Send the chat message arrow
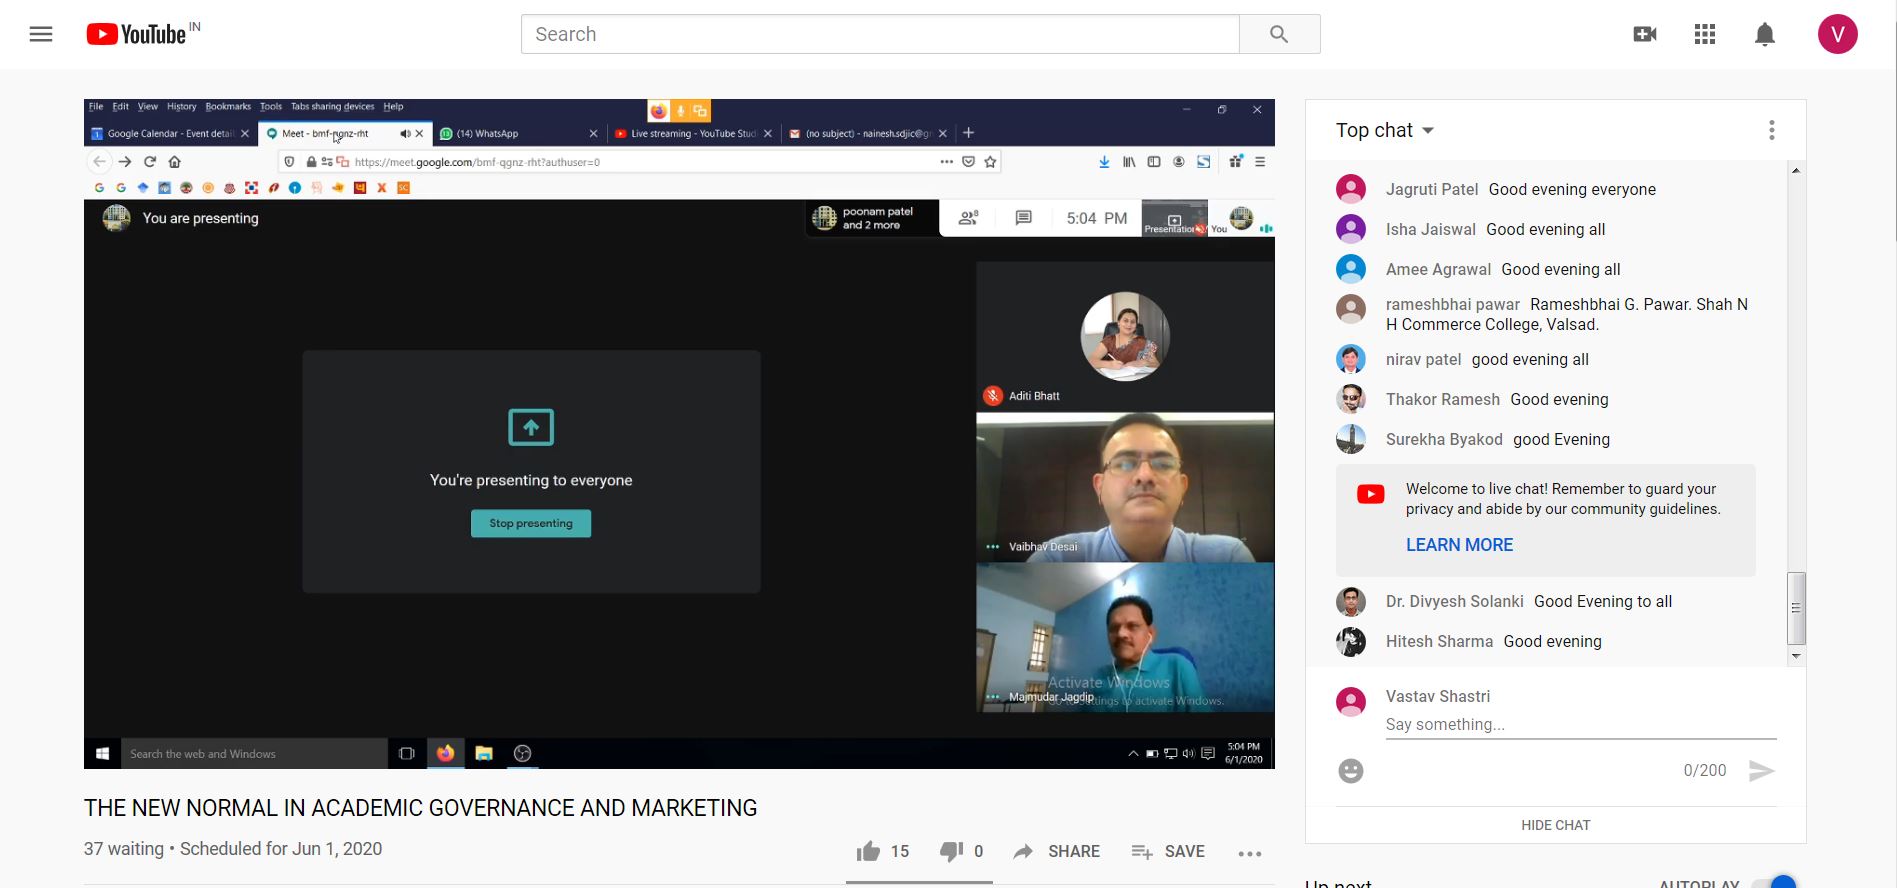 [1761, 771]
